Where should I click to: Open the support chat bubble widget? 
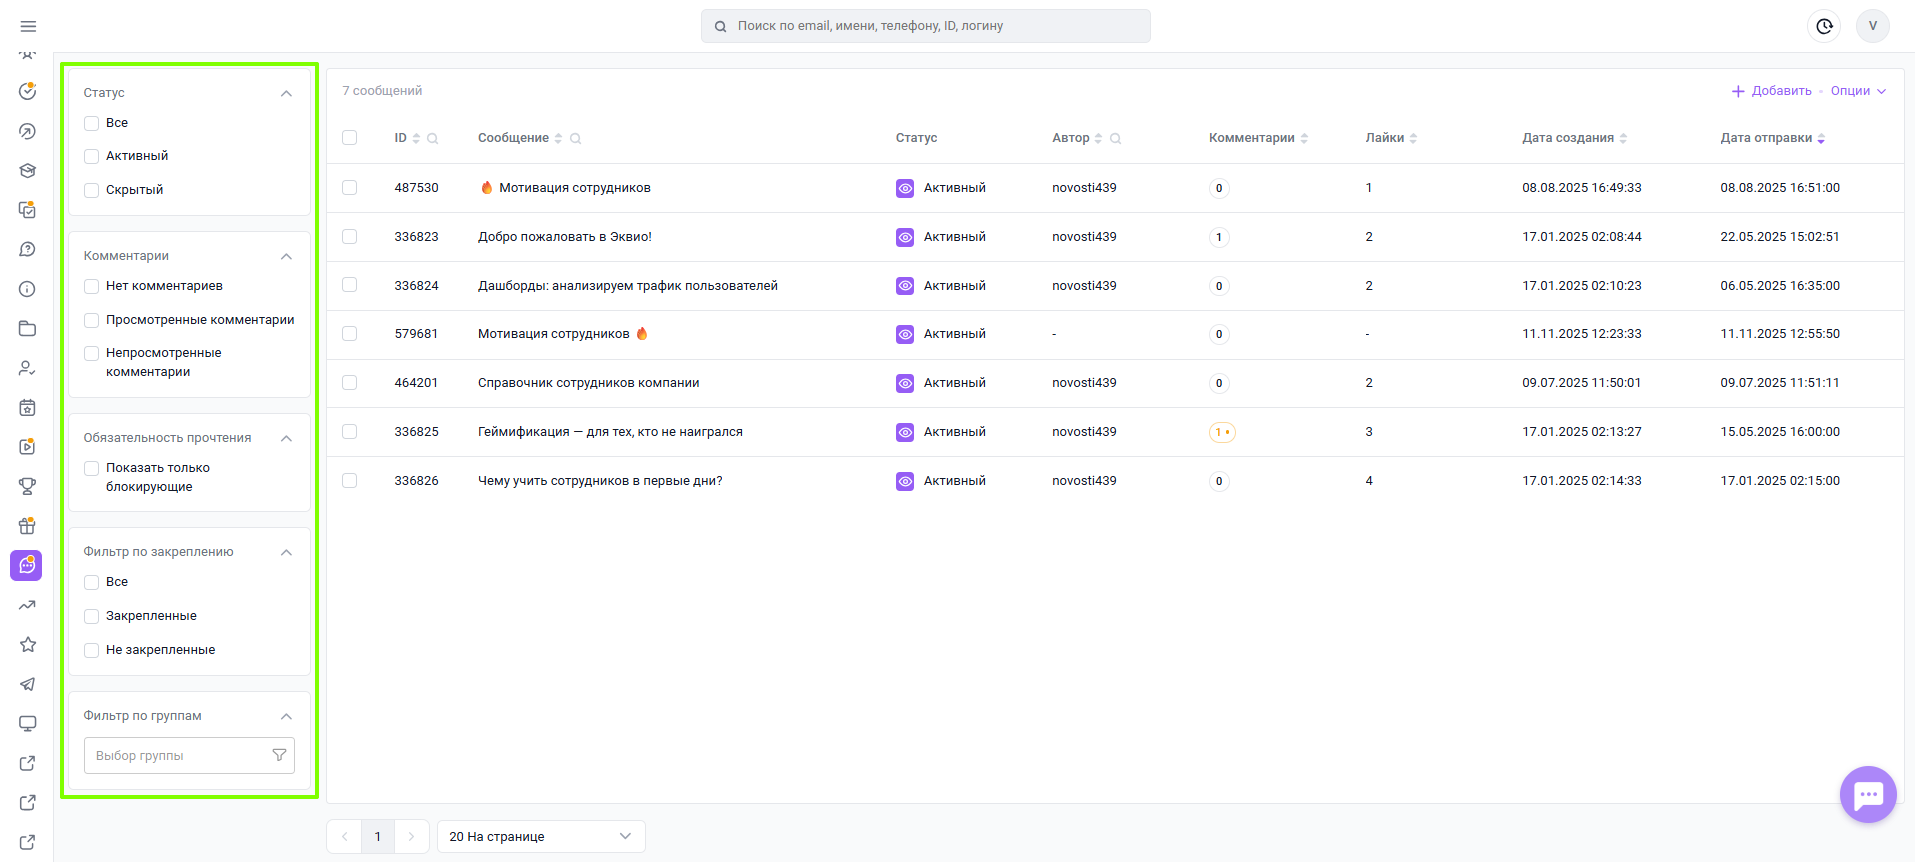[x=1868, y=795]
